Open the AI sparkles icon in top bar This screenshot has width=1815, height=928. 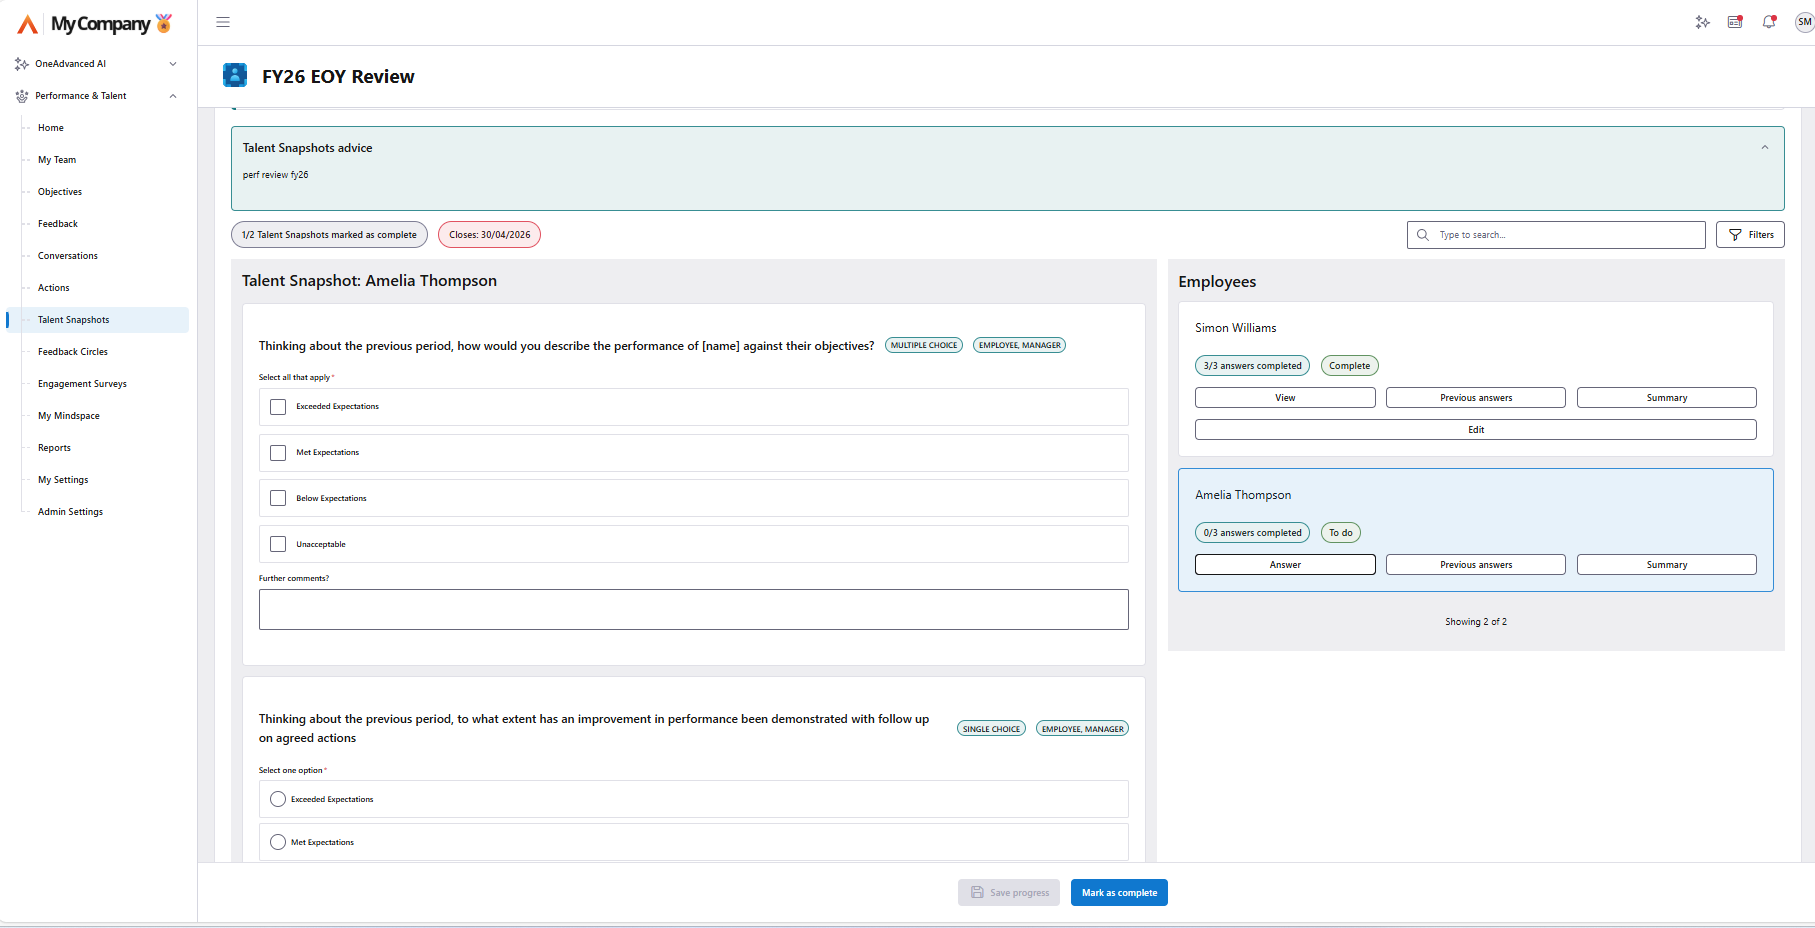[x=1702, y=22]
